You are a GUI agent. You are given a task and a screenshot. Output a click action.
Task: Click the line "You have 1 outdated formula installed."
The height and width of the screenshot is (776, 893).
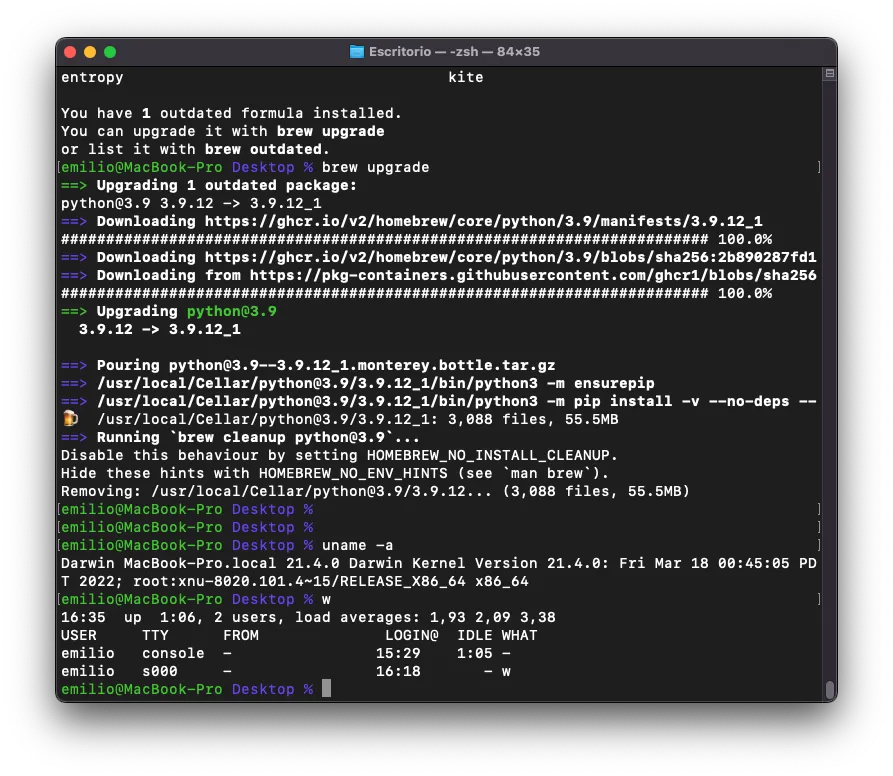click(231, 113)
